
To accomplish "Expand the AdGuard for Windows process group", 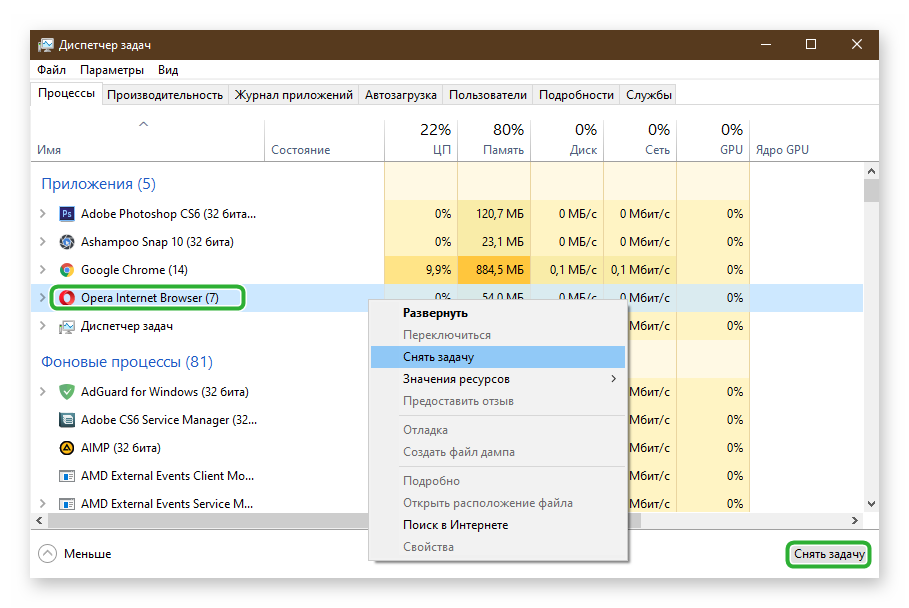I will (42, 392).
